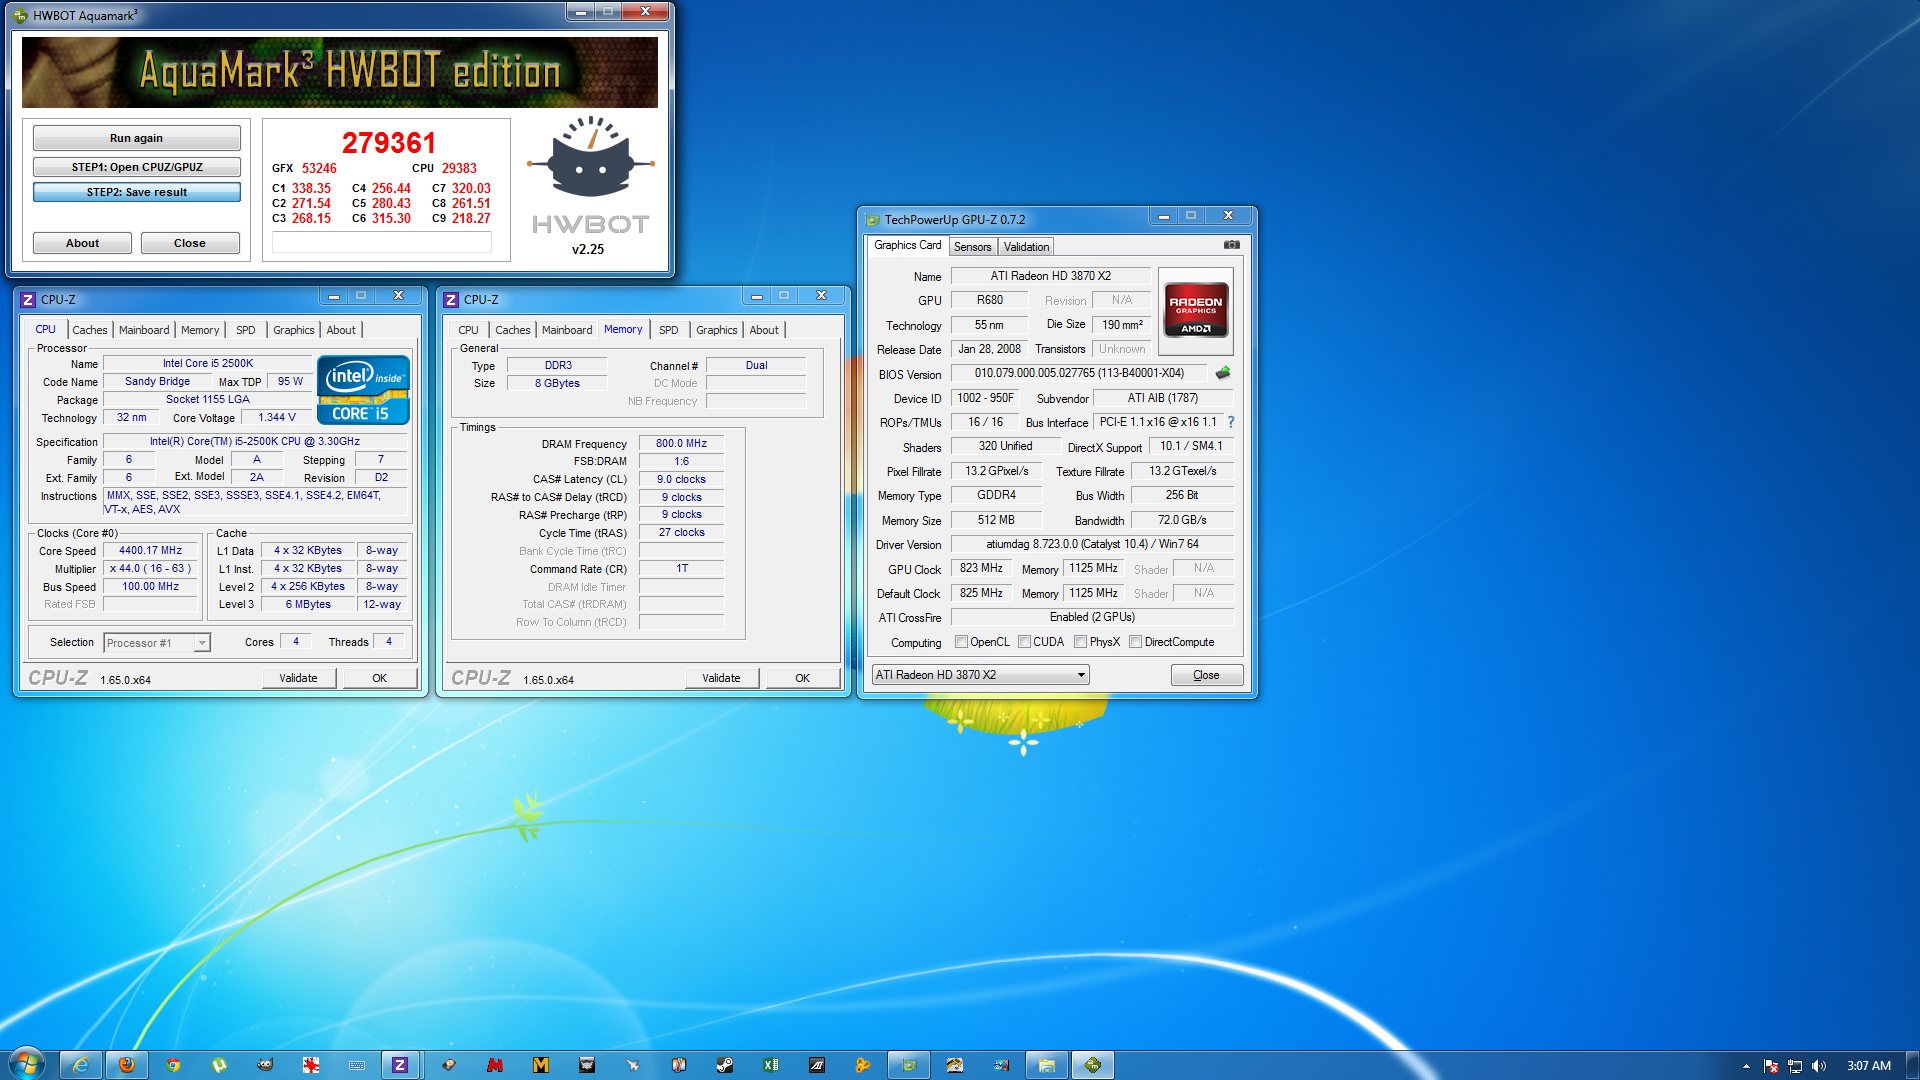Open Excel from the taskbar
Screen dimensions: 1920x1080
(771, 1065)
